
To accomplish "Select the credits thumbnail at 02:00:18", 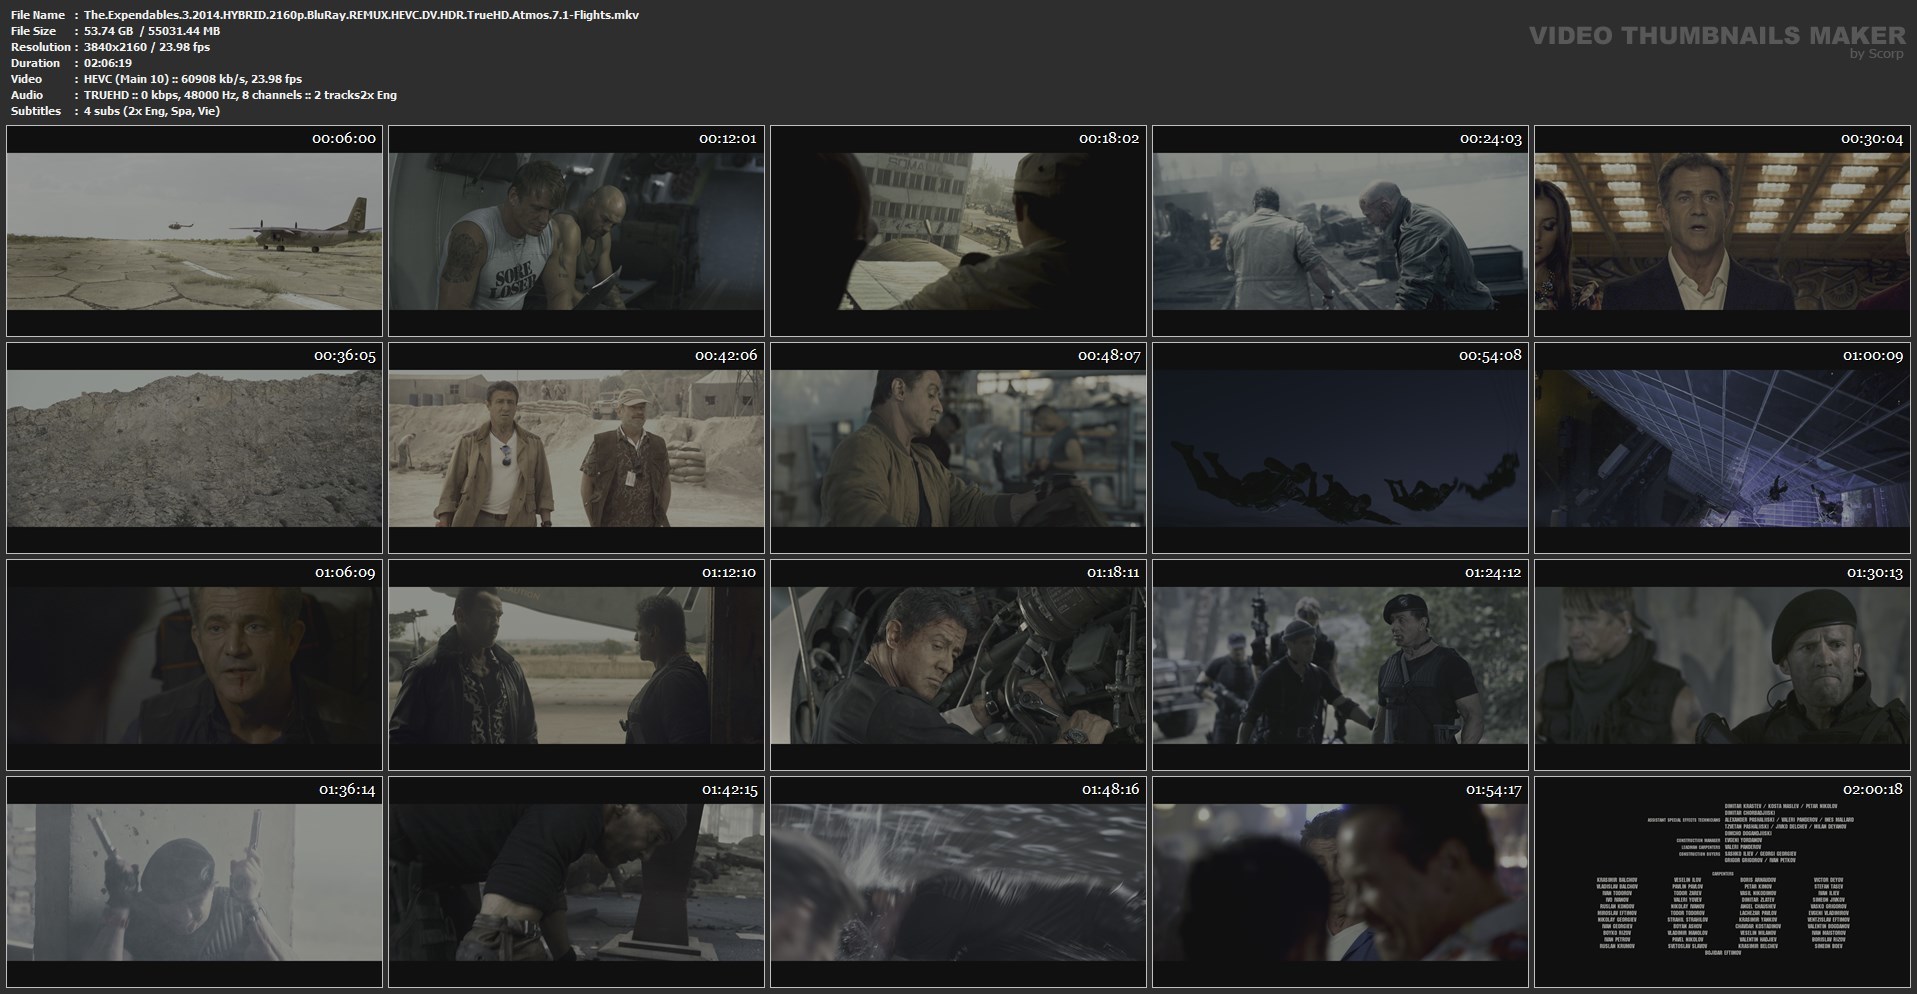I will [1722, 882].
